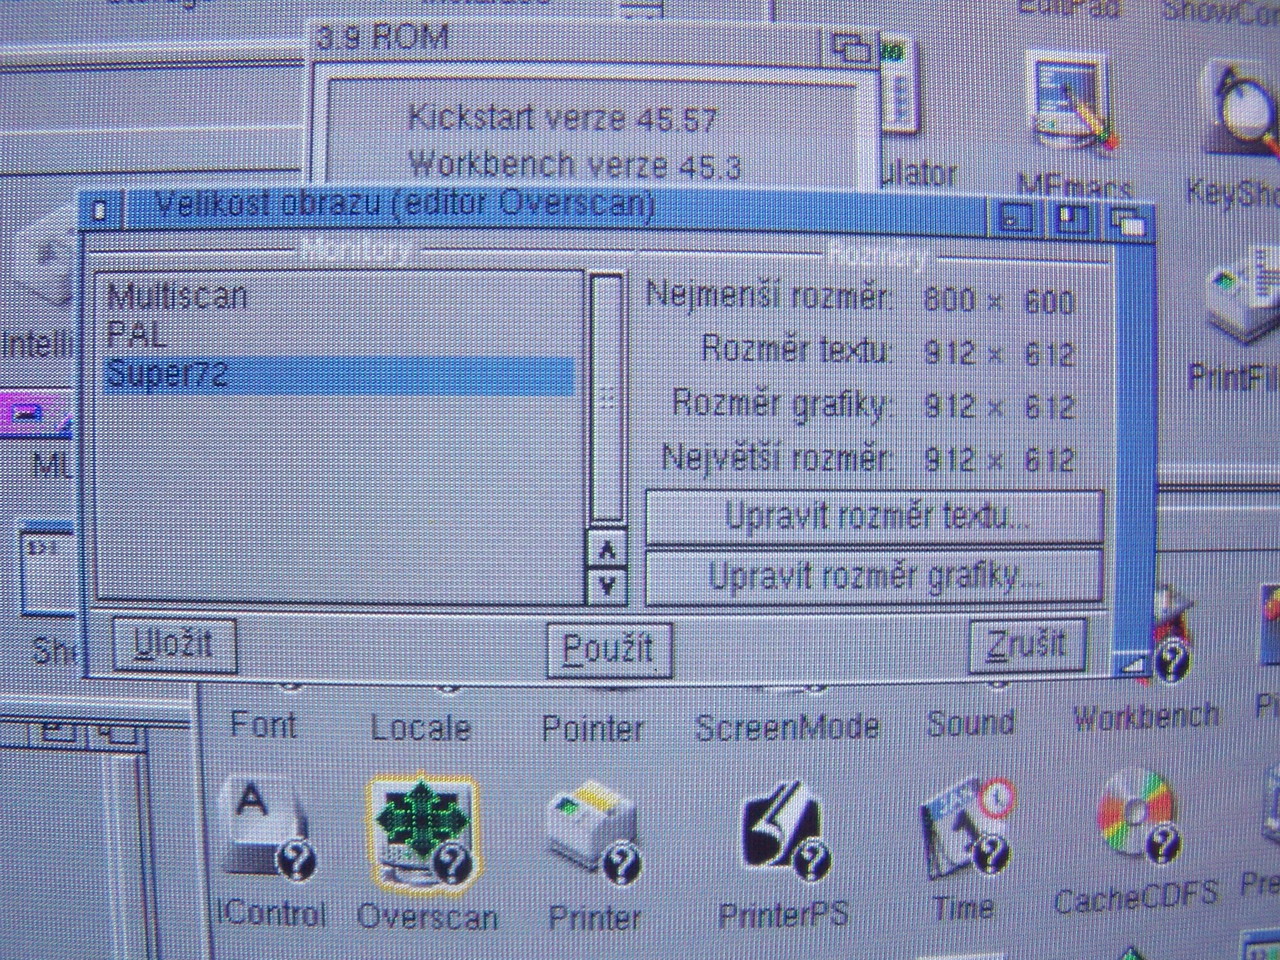Click the Uložit button
The image size is (1280, 960).
pos(174,644)
